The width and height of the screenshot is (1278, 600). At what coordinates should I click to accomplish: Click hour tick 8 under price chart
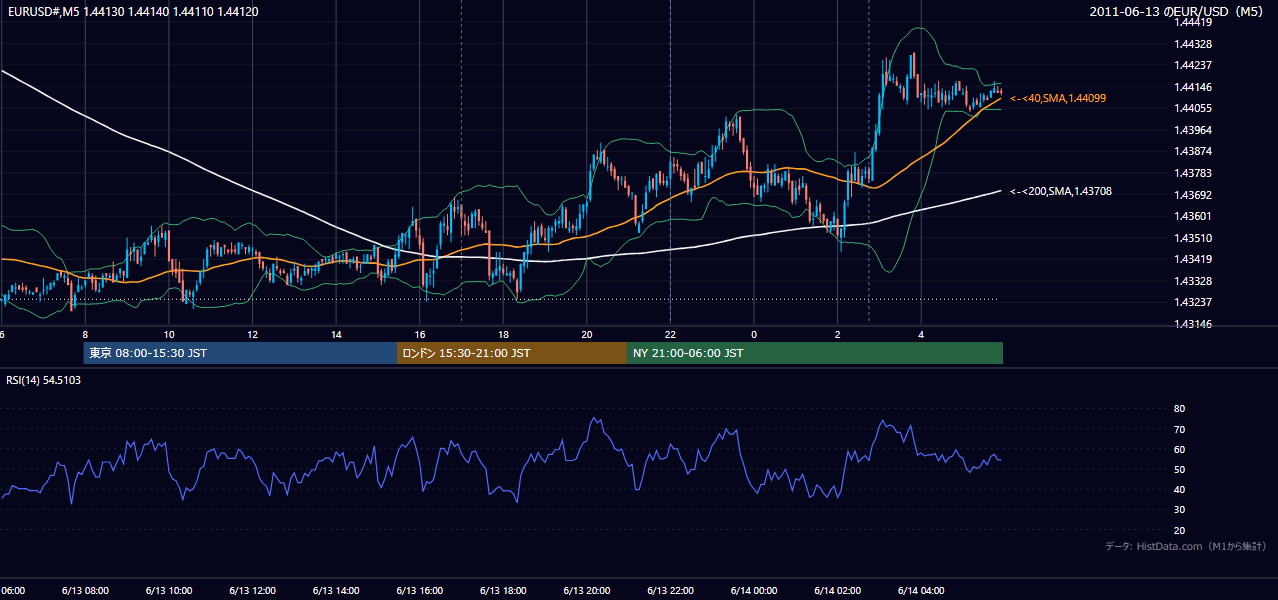pyautogui.click(x=85, y=334)
